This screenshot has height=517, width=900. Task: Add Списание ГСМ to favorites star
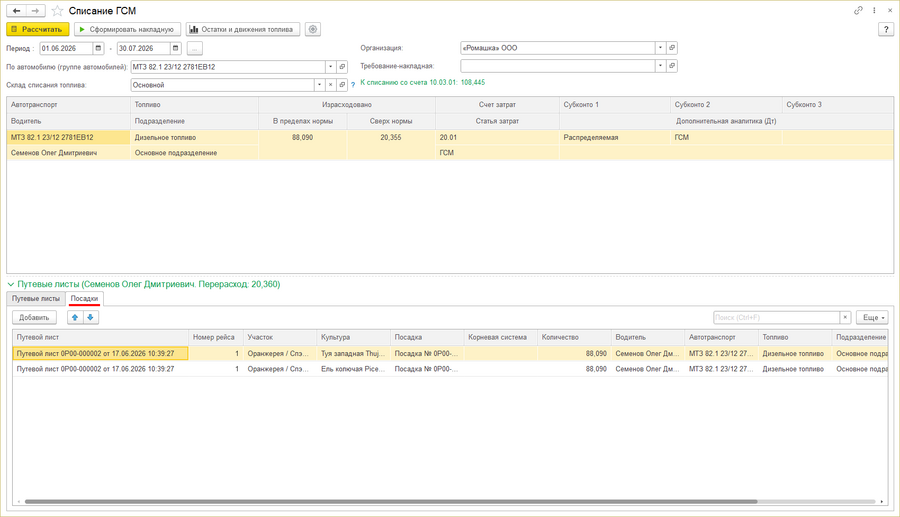pos(57,11)
